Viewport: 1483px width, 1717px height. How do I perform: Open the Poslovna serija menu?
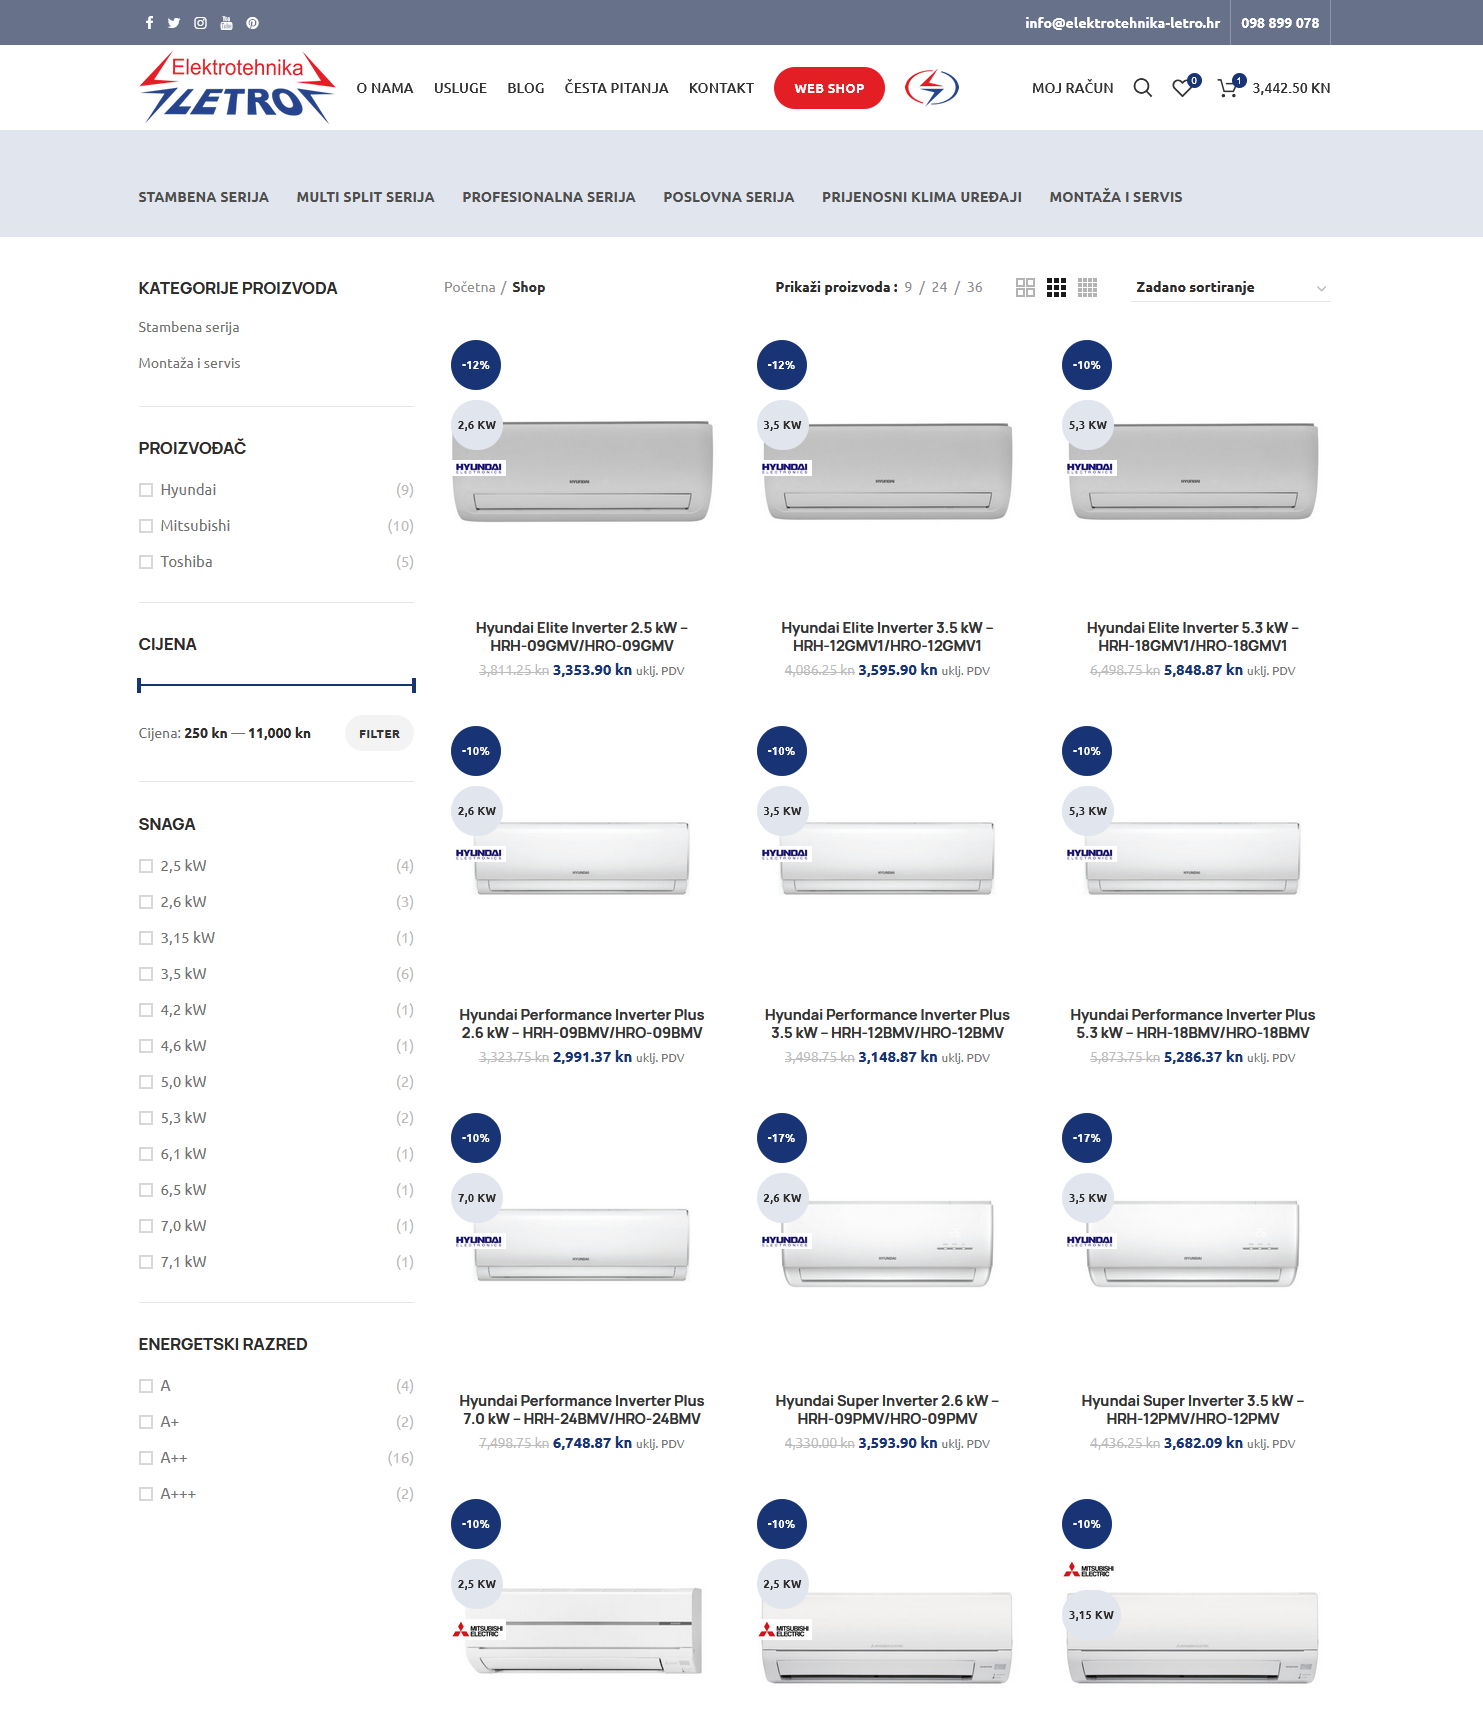click(x=729, y=197)
